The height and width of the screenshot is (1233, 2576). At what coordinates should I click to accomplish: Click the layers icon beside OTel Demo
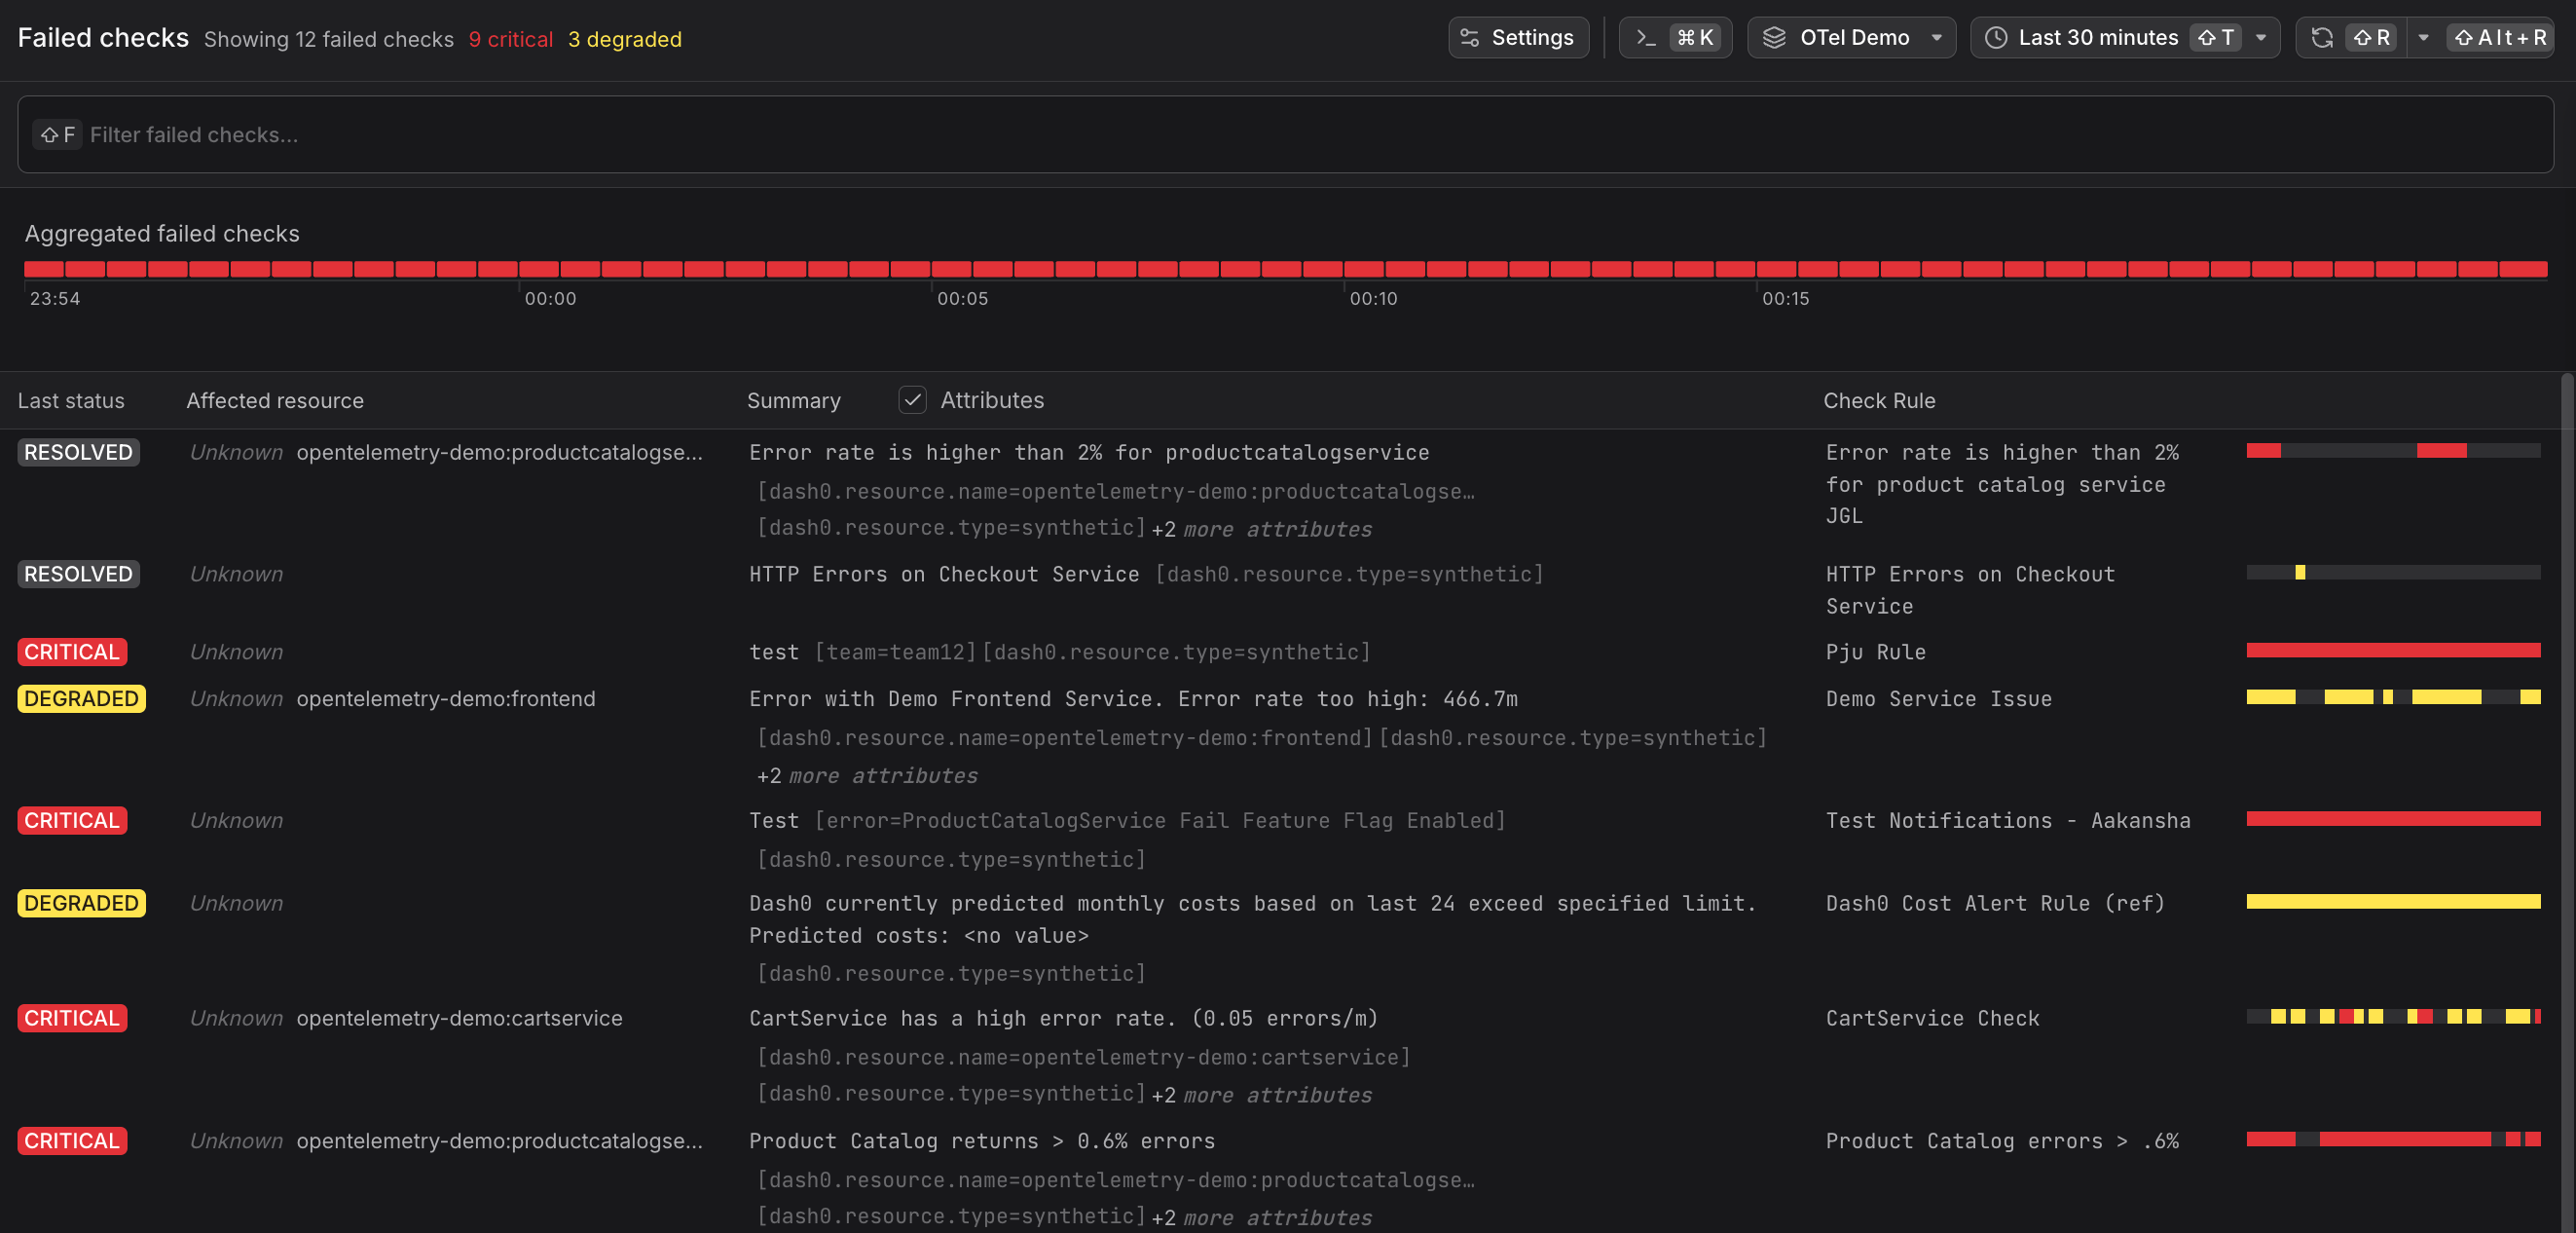[x=1774, y=38]
